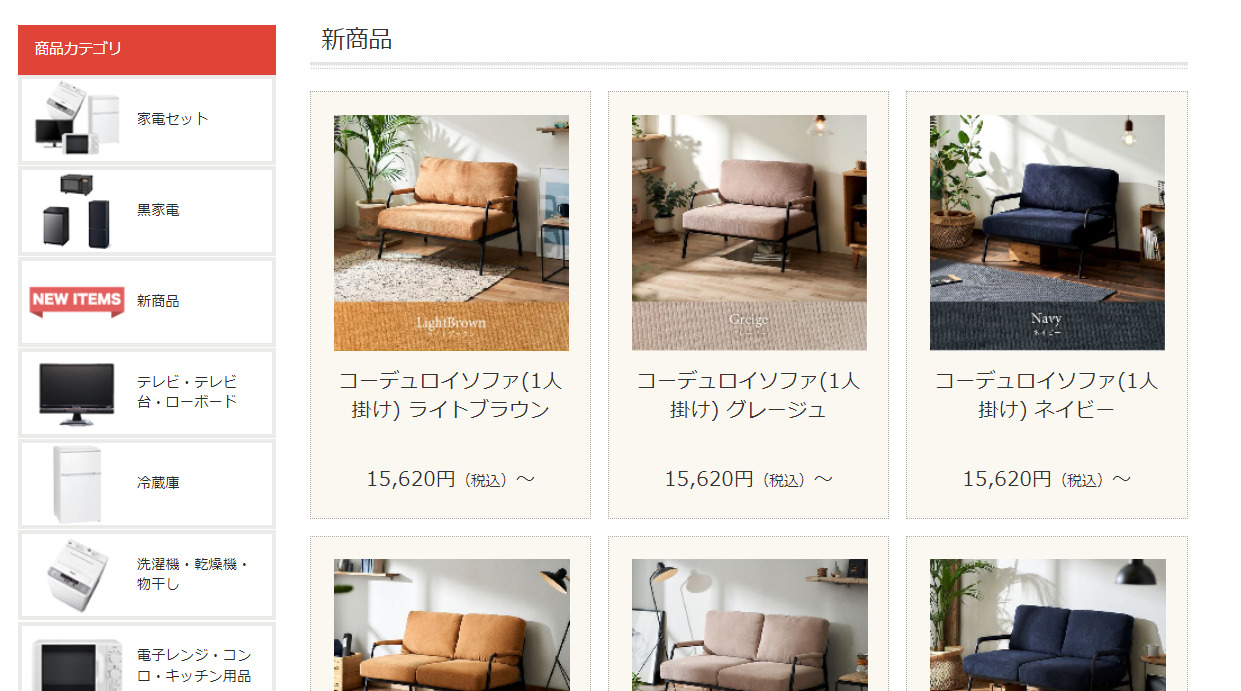Select the テレビ・テレビ台・ローボード category
The height and width of the screenshot is (691, 1241).
[187, 392]
